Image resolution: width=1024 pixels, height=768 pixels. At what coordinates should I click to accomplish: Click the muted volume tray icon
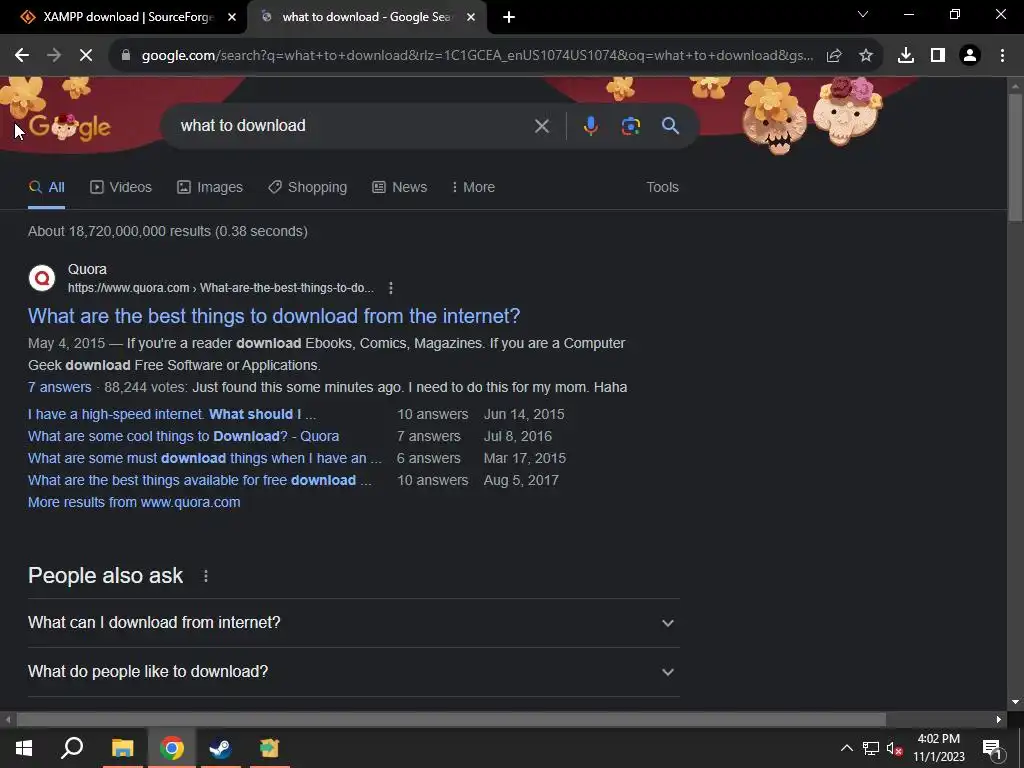click(x=894, y=748)
